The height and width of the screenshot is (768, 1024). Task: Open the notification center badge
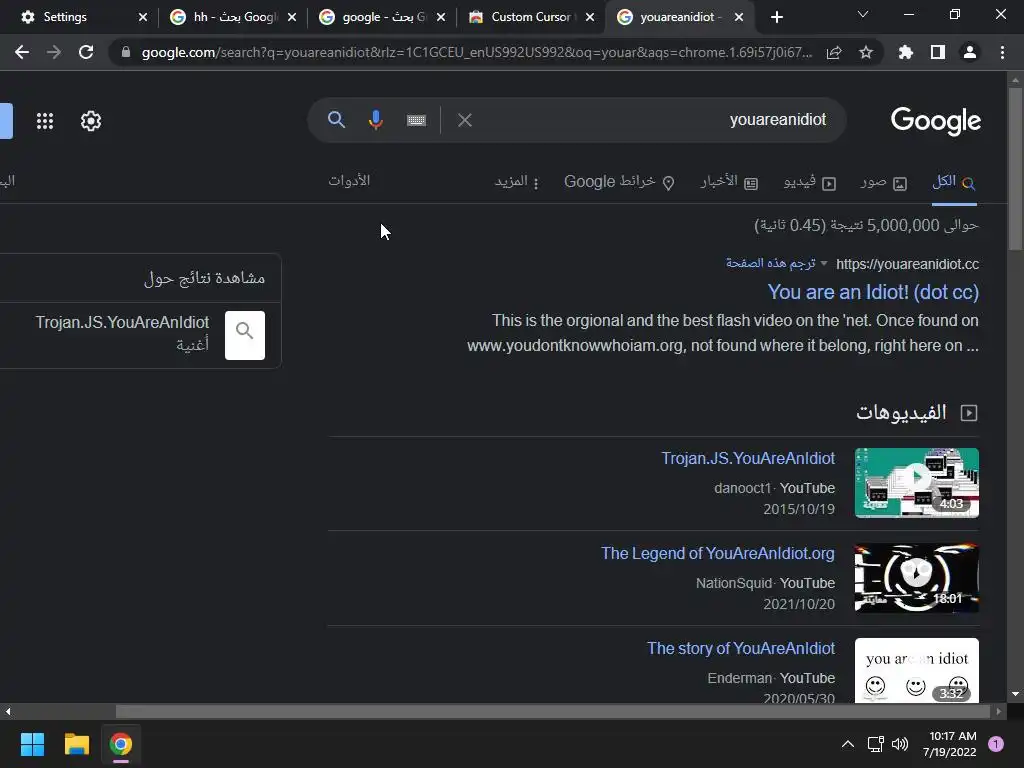996,744
